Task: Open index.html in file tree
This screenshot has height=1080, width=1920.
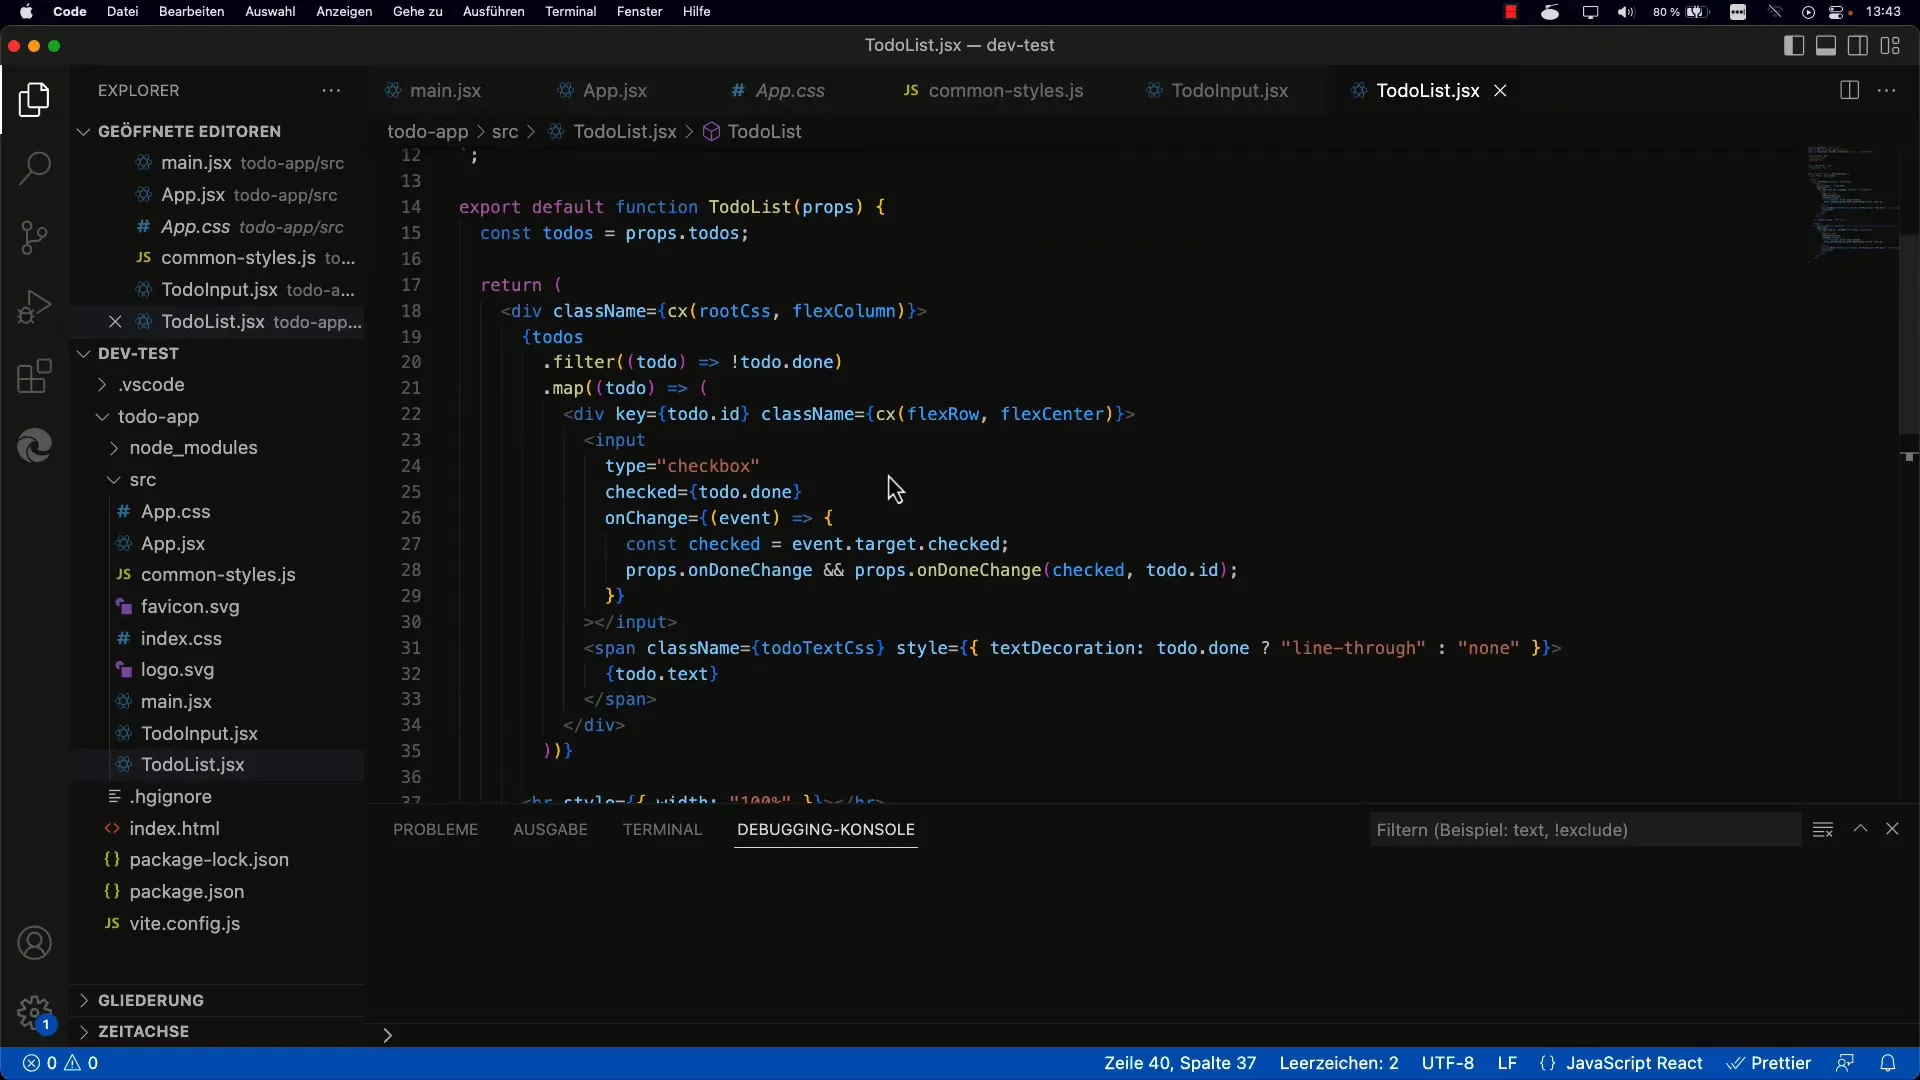Action: click(174, 829)
